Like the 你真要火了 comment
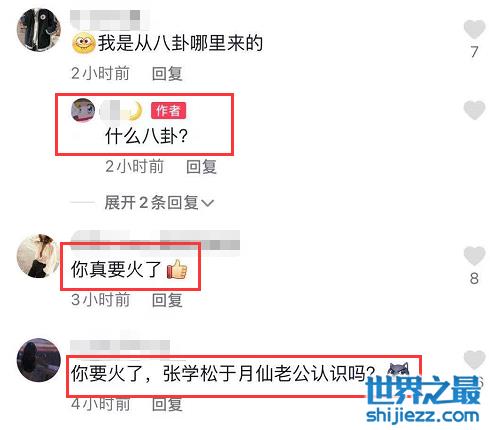Viewport: 490px width, 430px height. click(474, 256)
